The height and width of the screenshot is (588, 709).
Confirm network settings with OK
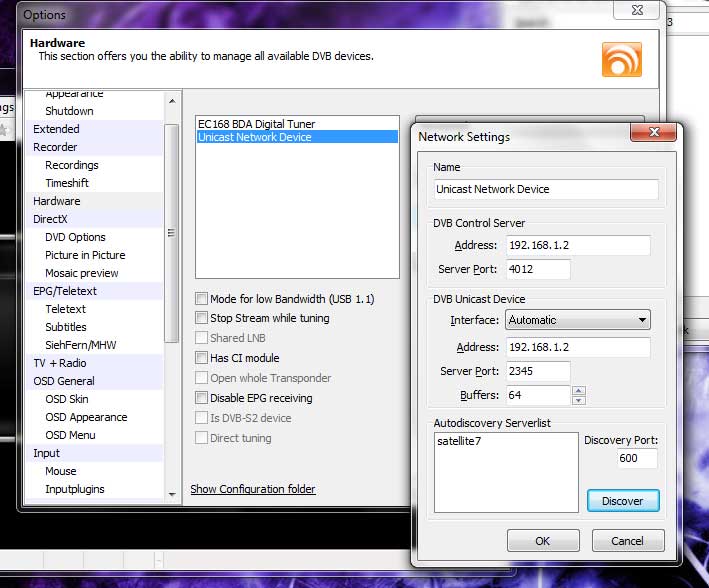coord(543,541)
